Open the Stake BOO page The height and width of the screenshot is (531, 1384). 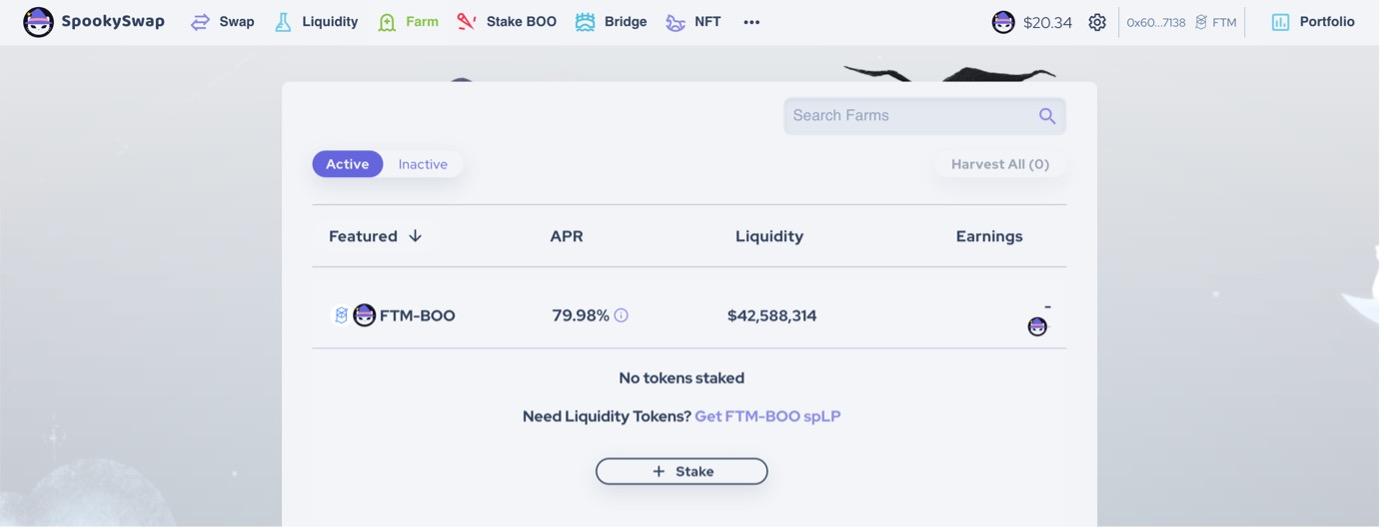pyautogui.click(x=506, y=22)
